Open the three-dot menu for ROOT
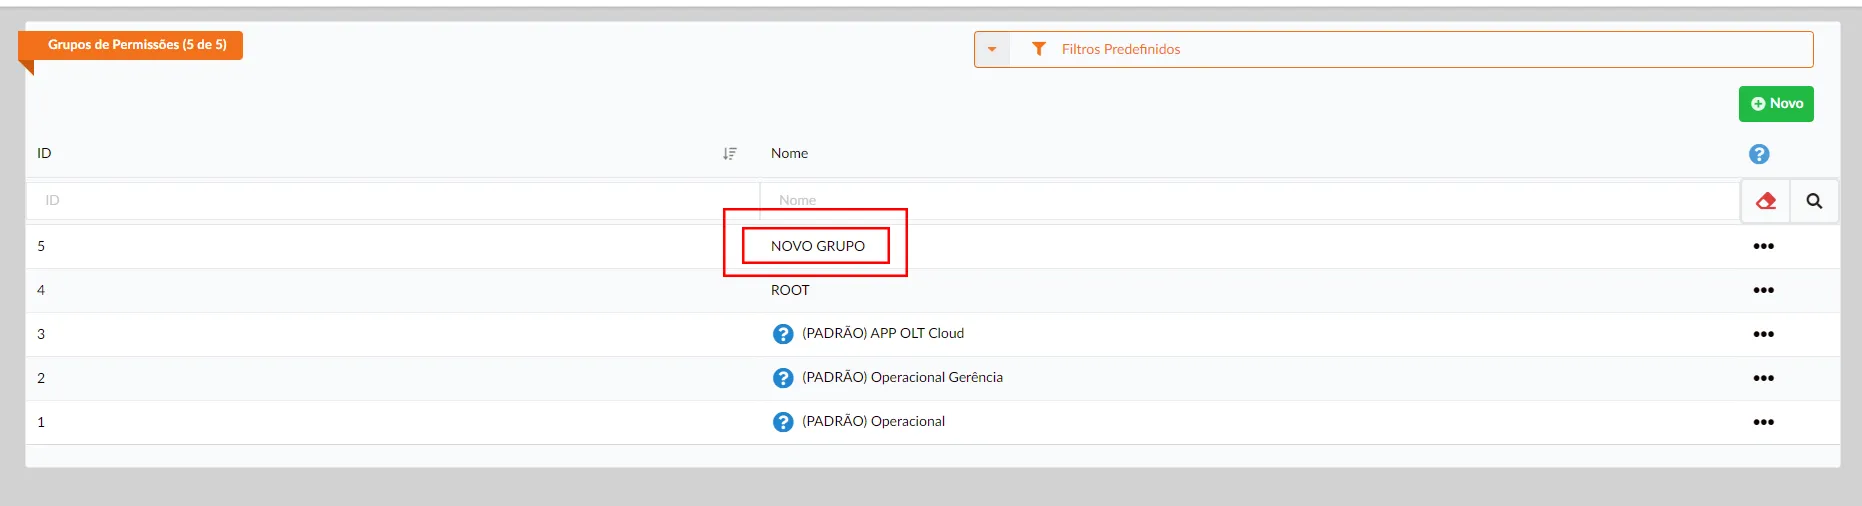The image size is (1862, 506). [x=1763, y=290]
